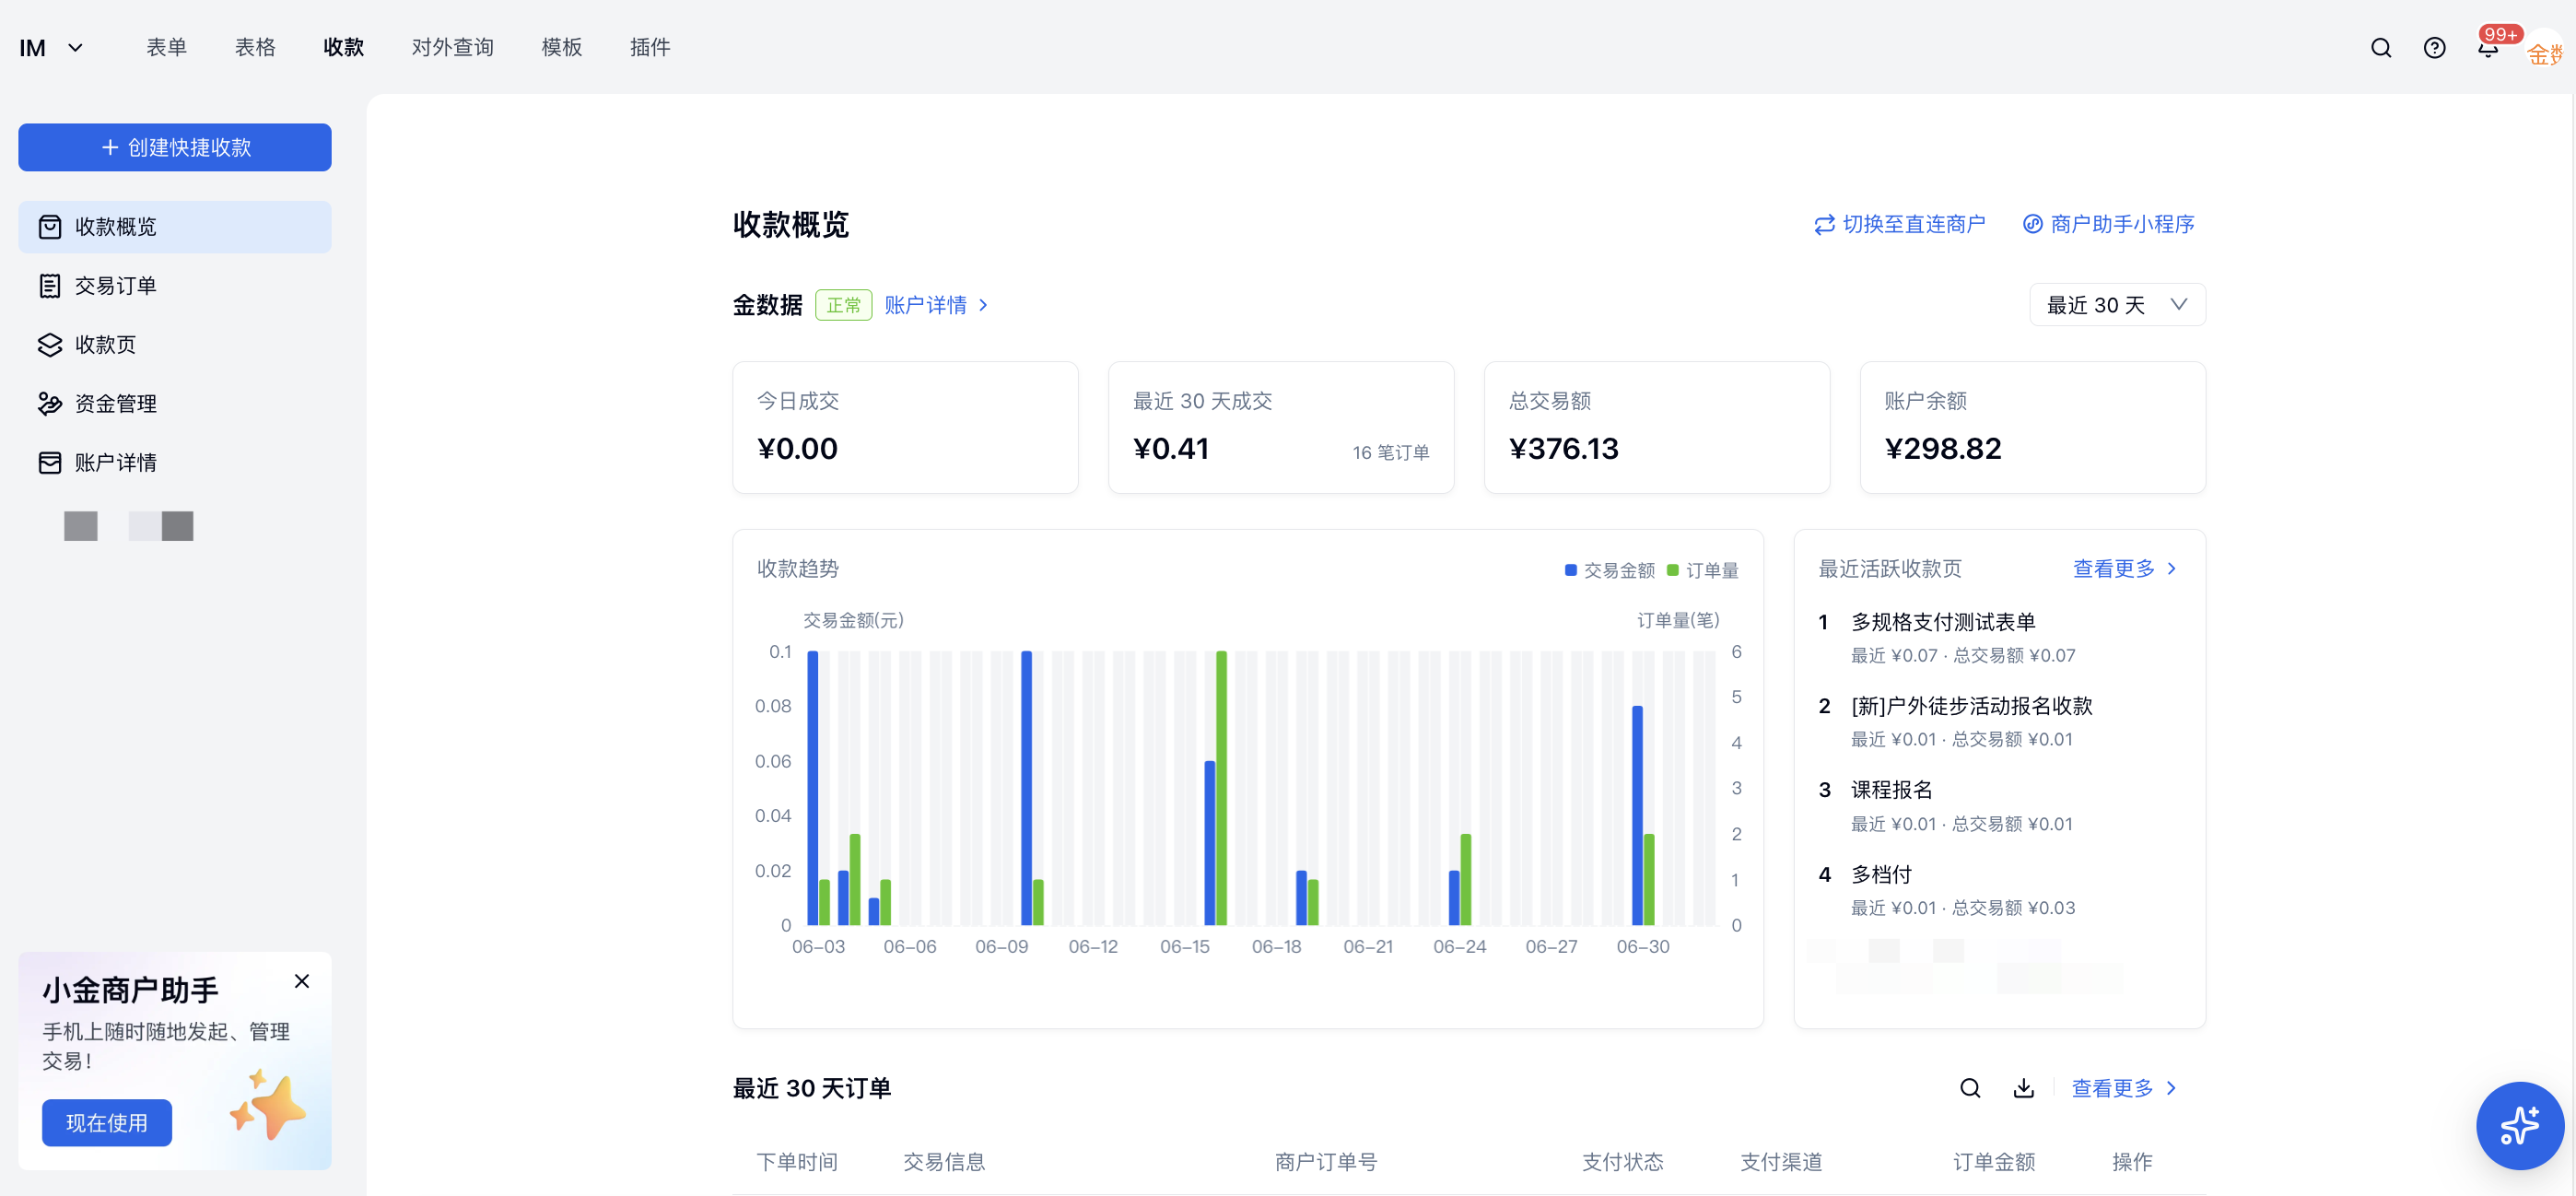Select 收款概览 in sidebar
2576x1196 pixels.
175,227
